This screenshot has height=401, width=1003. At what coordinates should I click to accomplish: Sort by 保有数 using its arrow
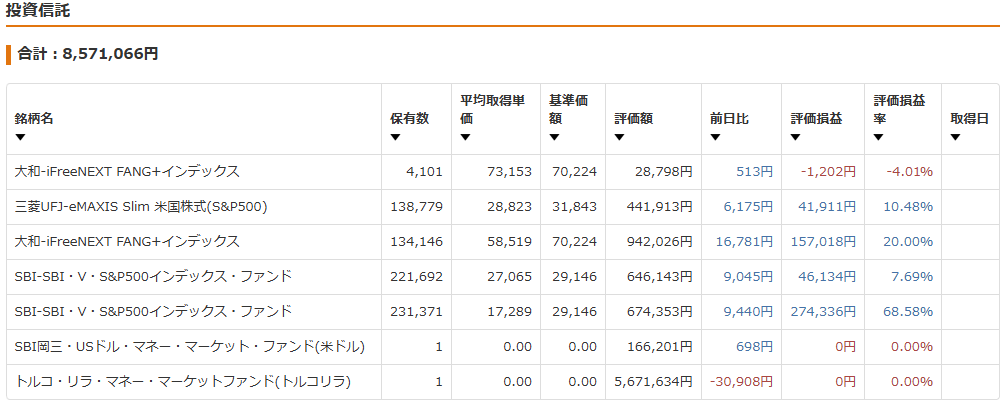click(395, 137)
